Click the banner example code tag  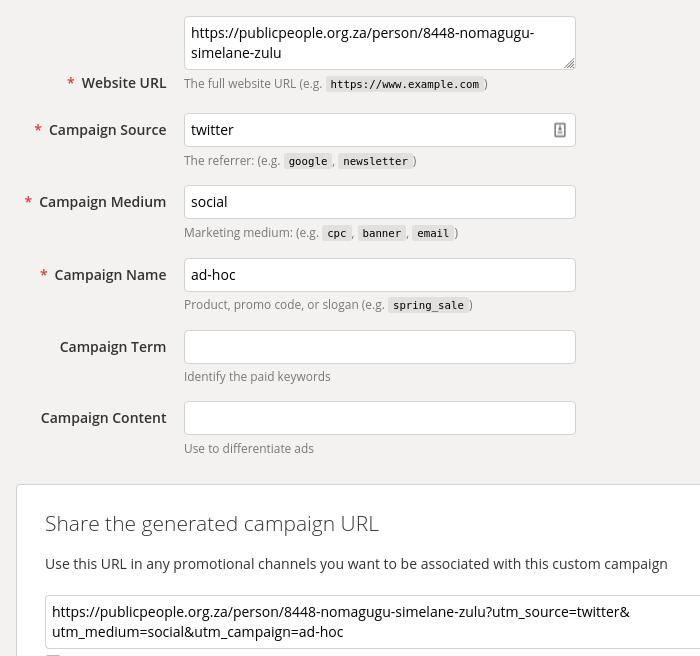coord(382,233)
